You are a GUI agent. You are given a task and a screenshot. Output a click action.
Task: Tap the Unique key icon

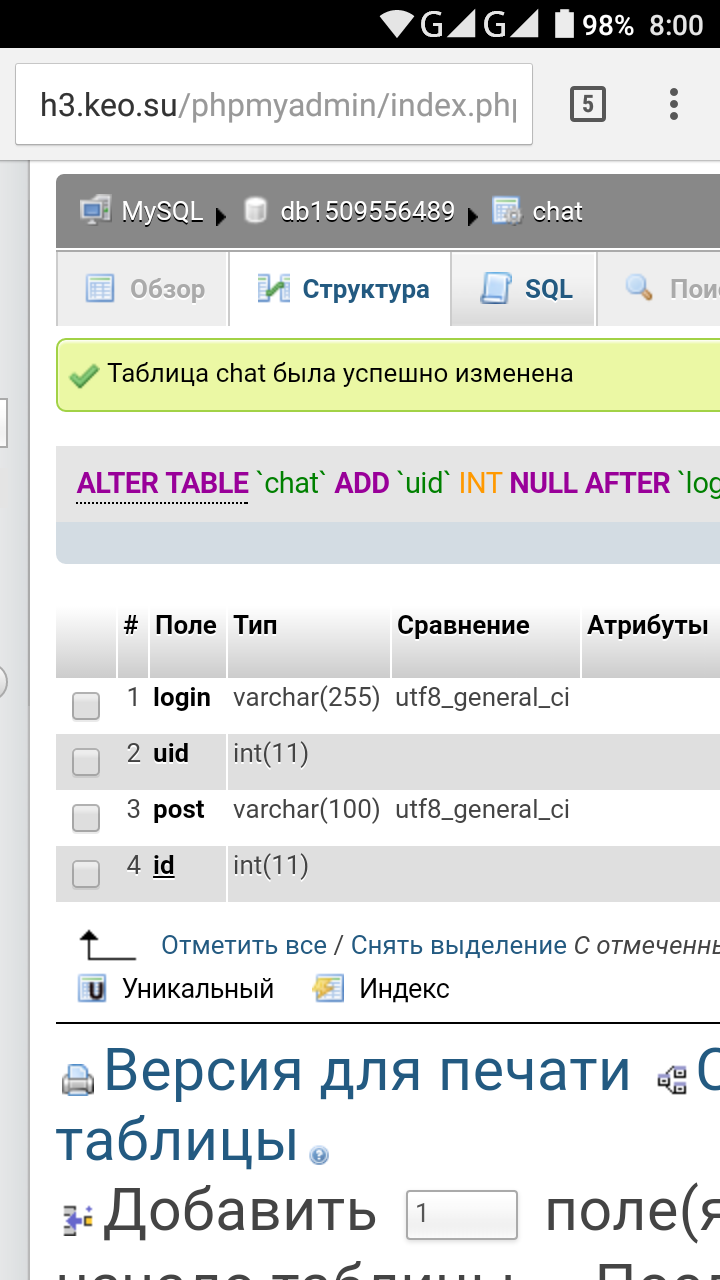click(x=92, y=989)
